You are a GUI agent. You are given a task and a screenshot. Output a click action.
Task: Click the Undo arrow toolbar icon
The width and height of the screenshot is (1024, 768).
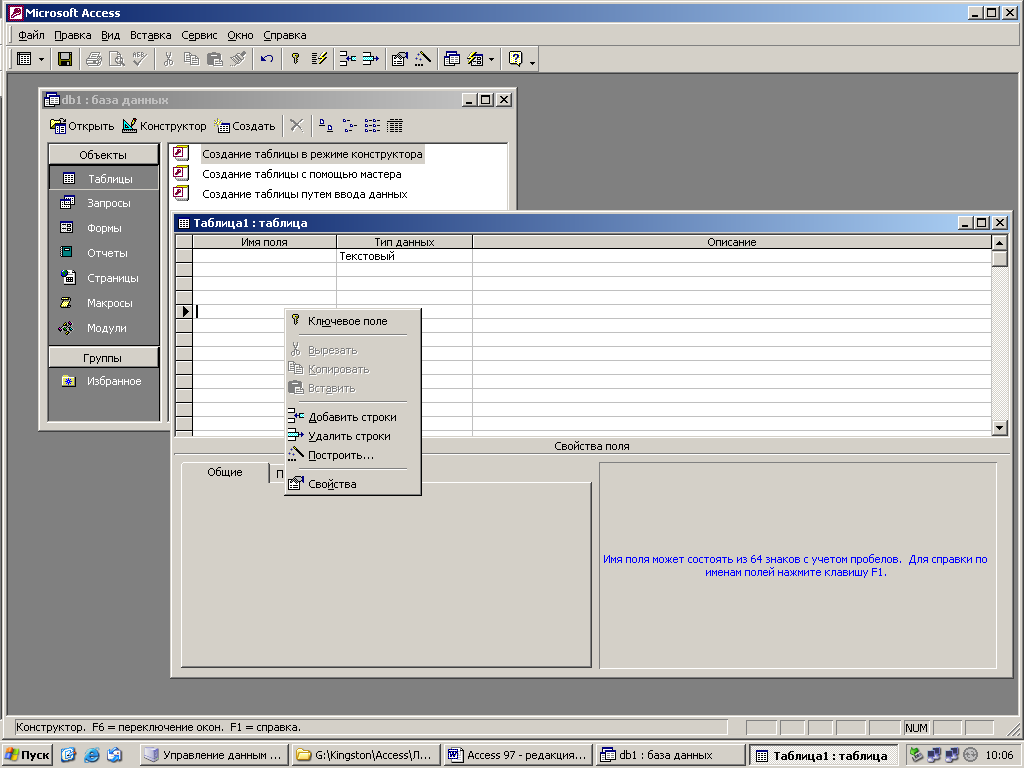click(267, 59)
